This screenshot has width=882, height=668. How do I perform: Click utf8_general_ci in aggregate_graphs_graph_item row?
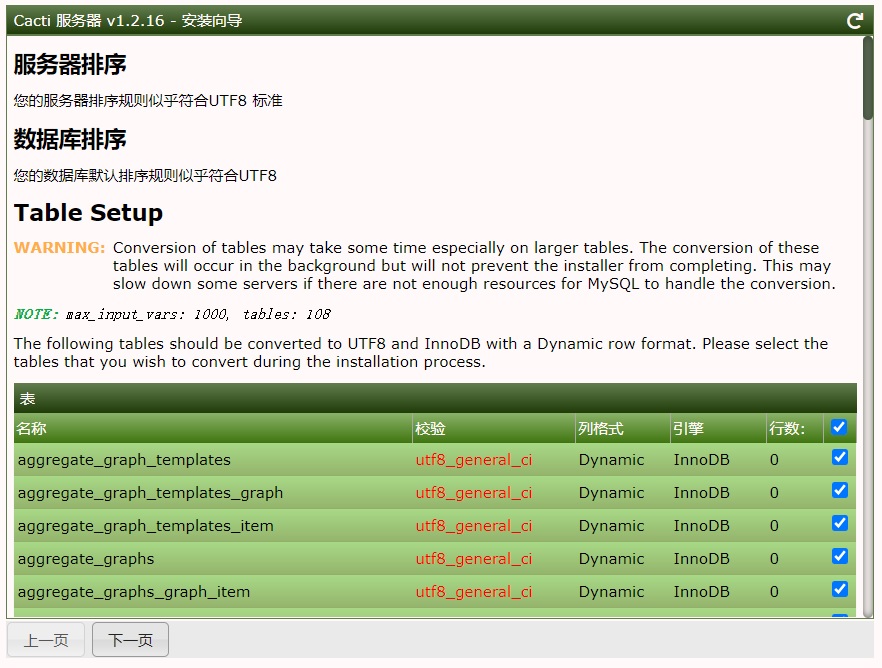coord(473,592)
